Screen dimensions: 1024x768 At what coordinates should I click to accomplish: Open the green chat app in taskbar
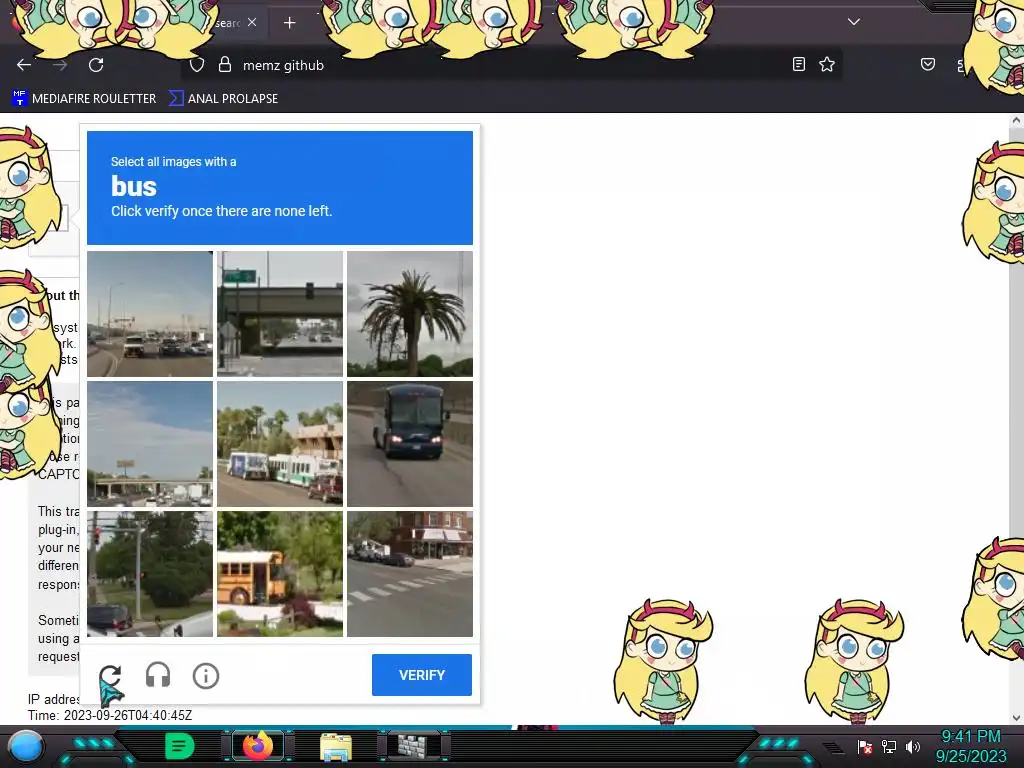click(x=179, y=746)
